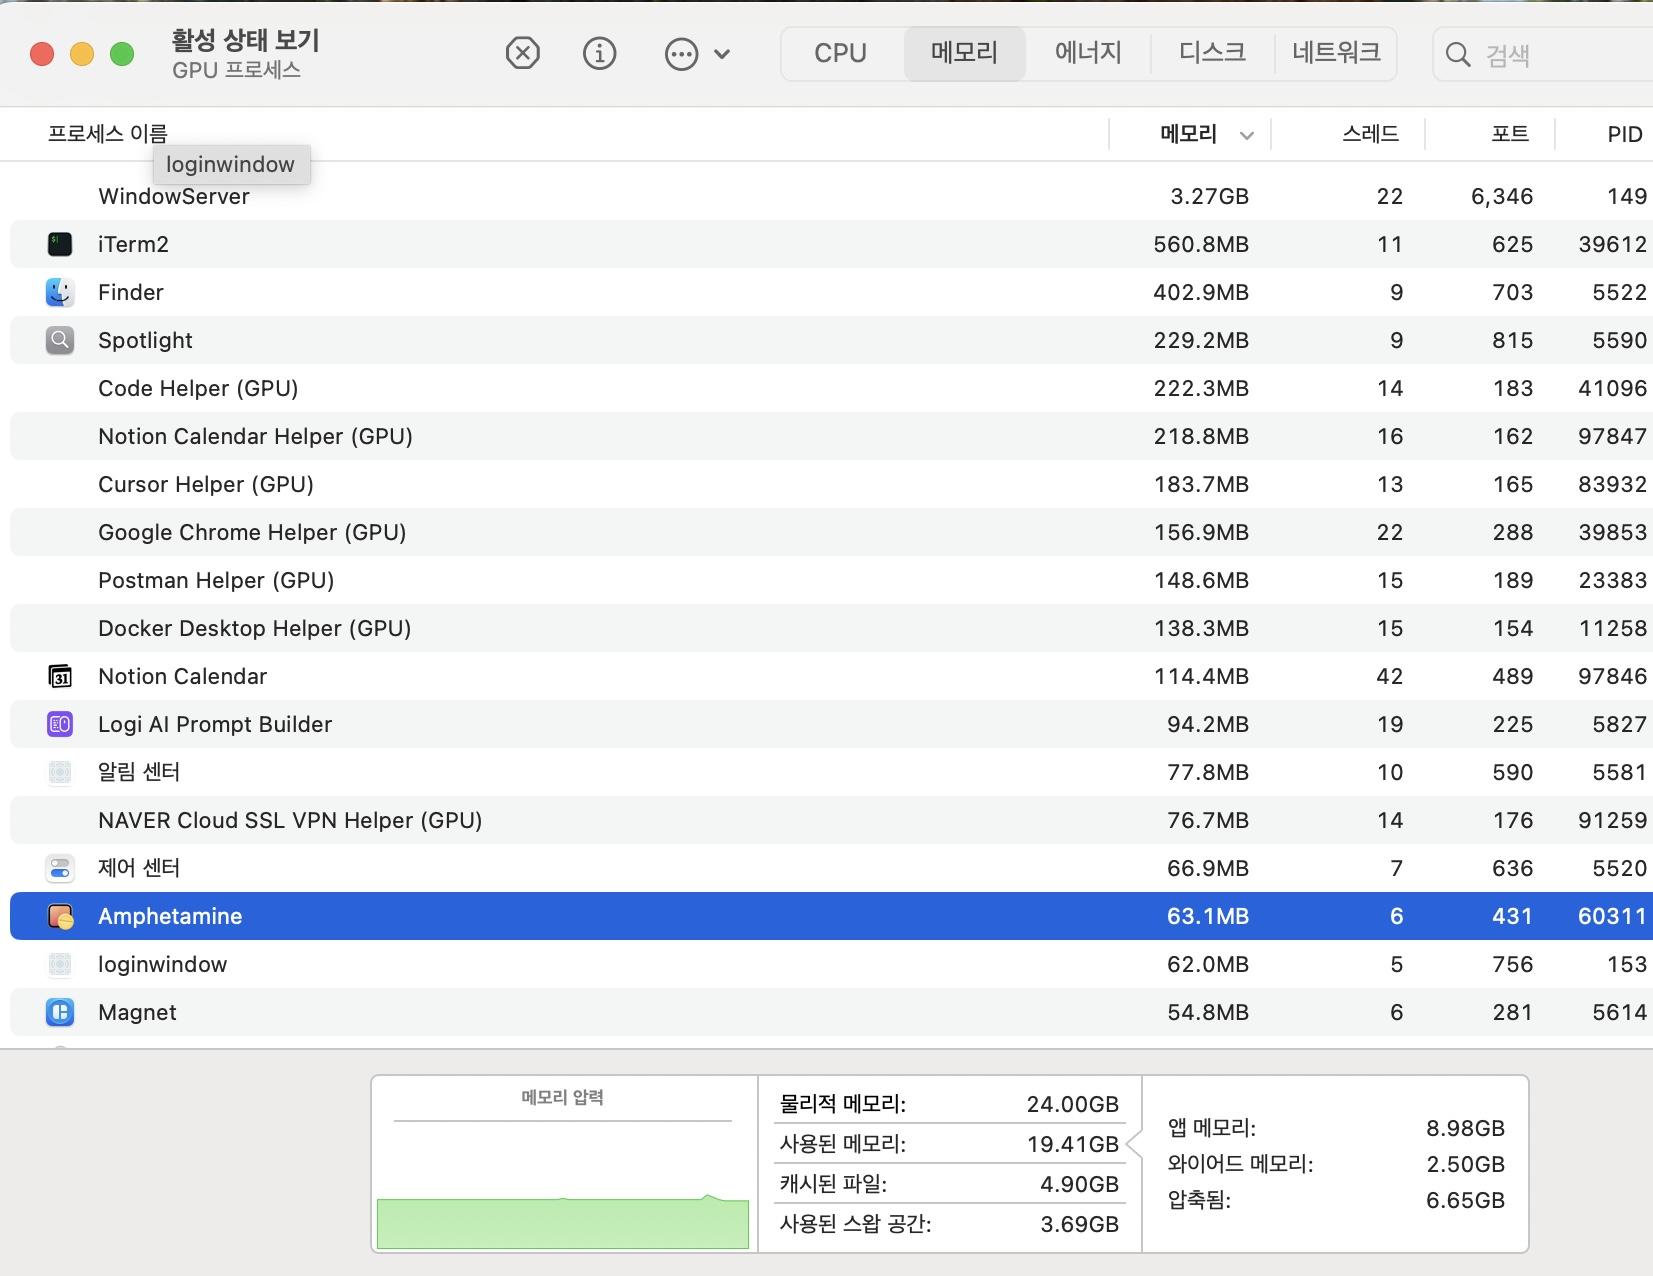Screen dimensions: 1653x1276
Task: Select Logi AI Prompt Builder name
Action: tap(214, 724)
